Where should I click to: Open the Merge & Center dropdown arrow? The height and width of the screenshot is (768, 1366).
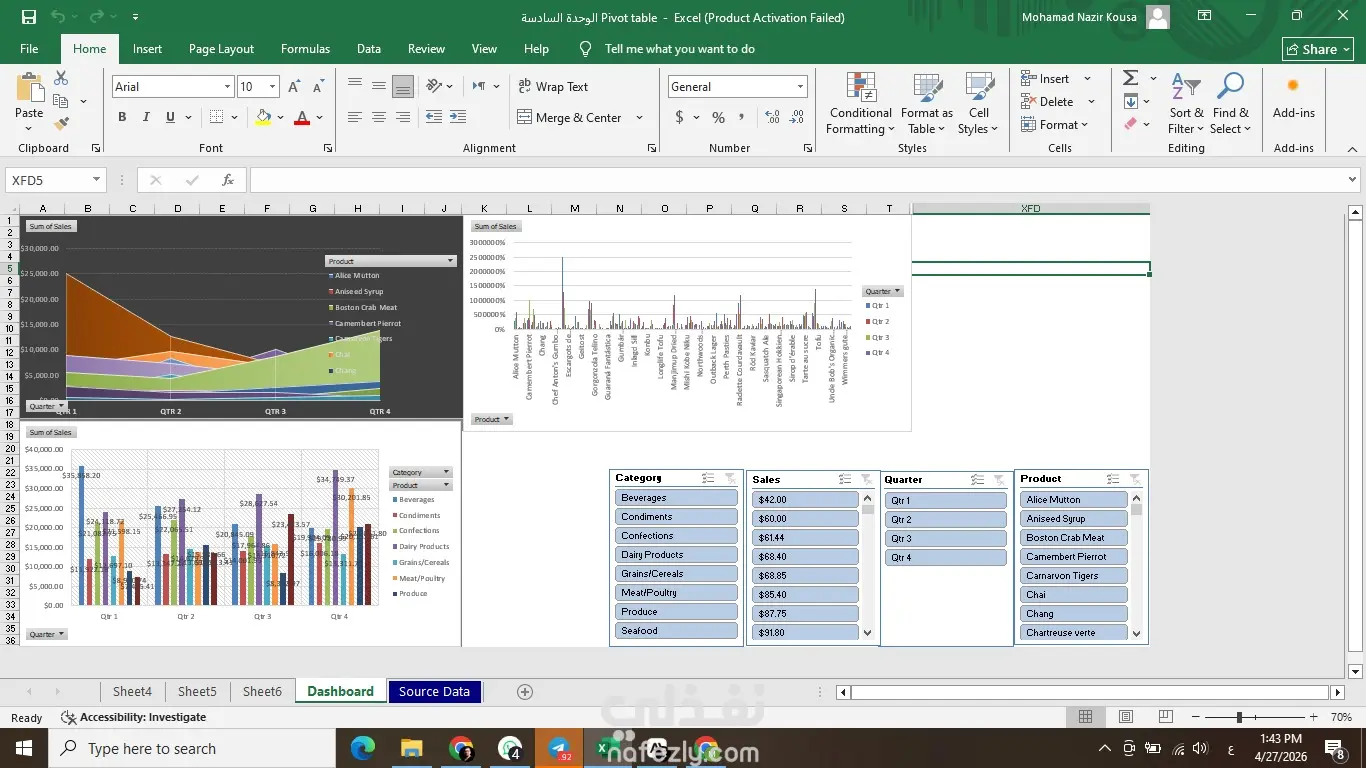point(640,117)
